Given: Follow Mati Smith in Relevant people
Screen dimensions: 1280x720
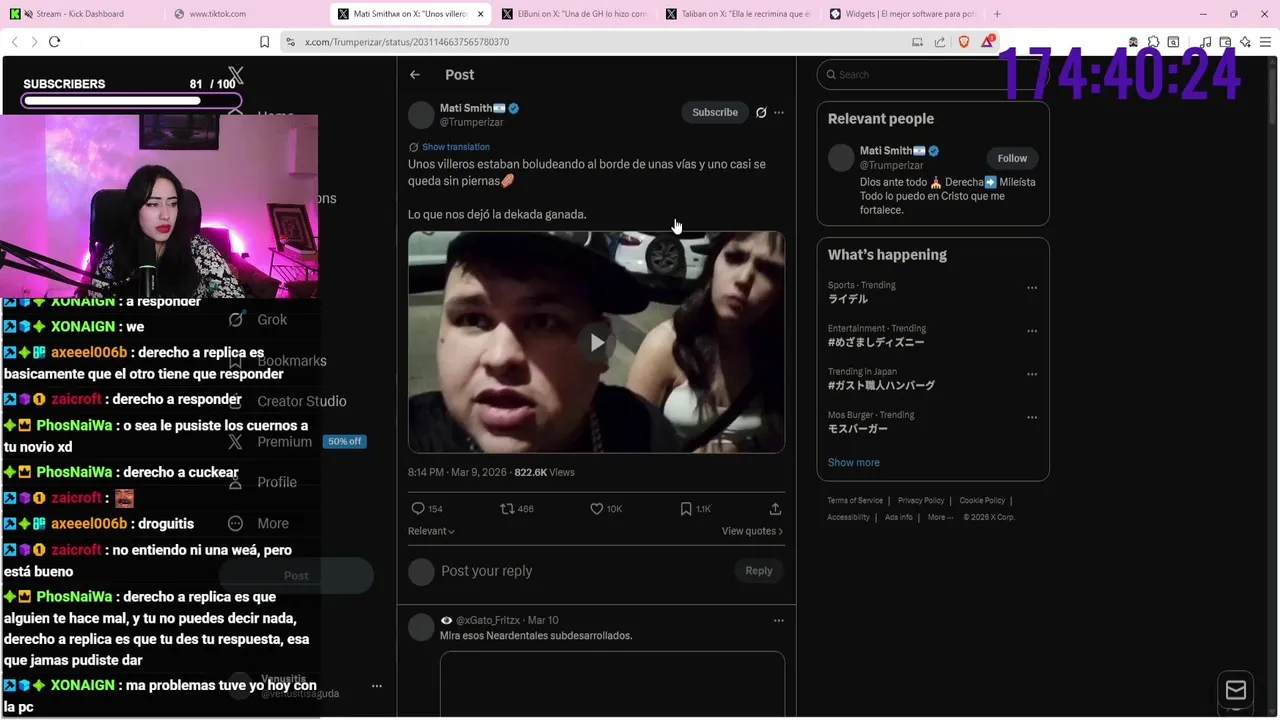Looking at the screenshot, I should [1012, 158].
